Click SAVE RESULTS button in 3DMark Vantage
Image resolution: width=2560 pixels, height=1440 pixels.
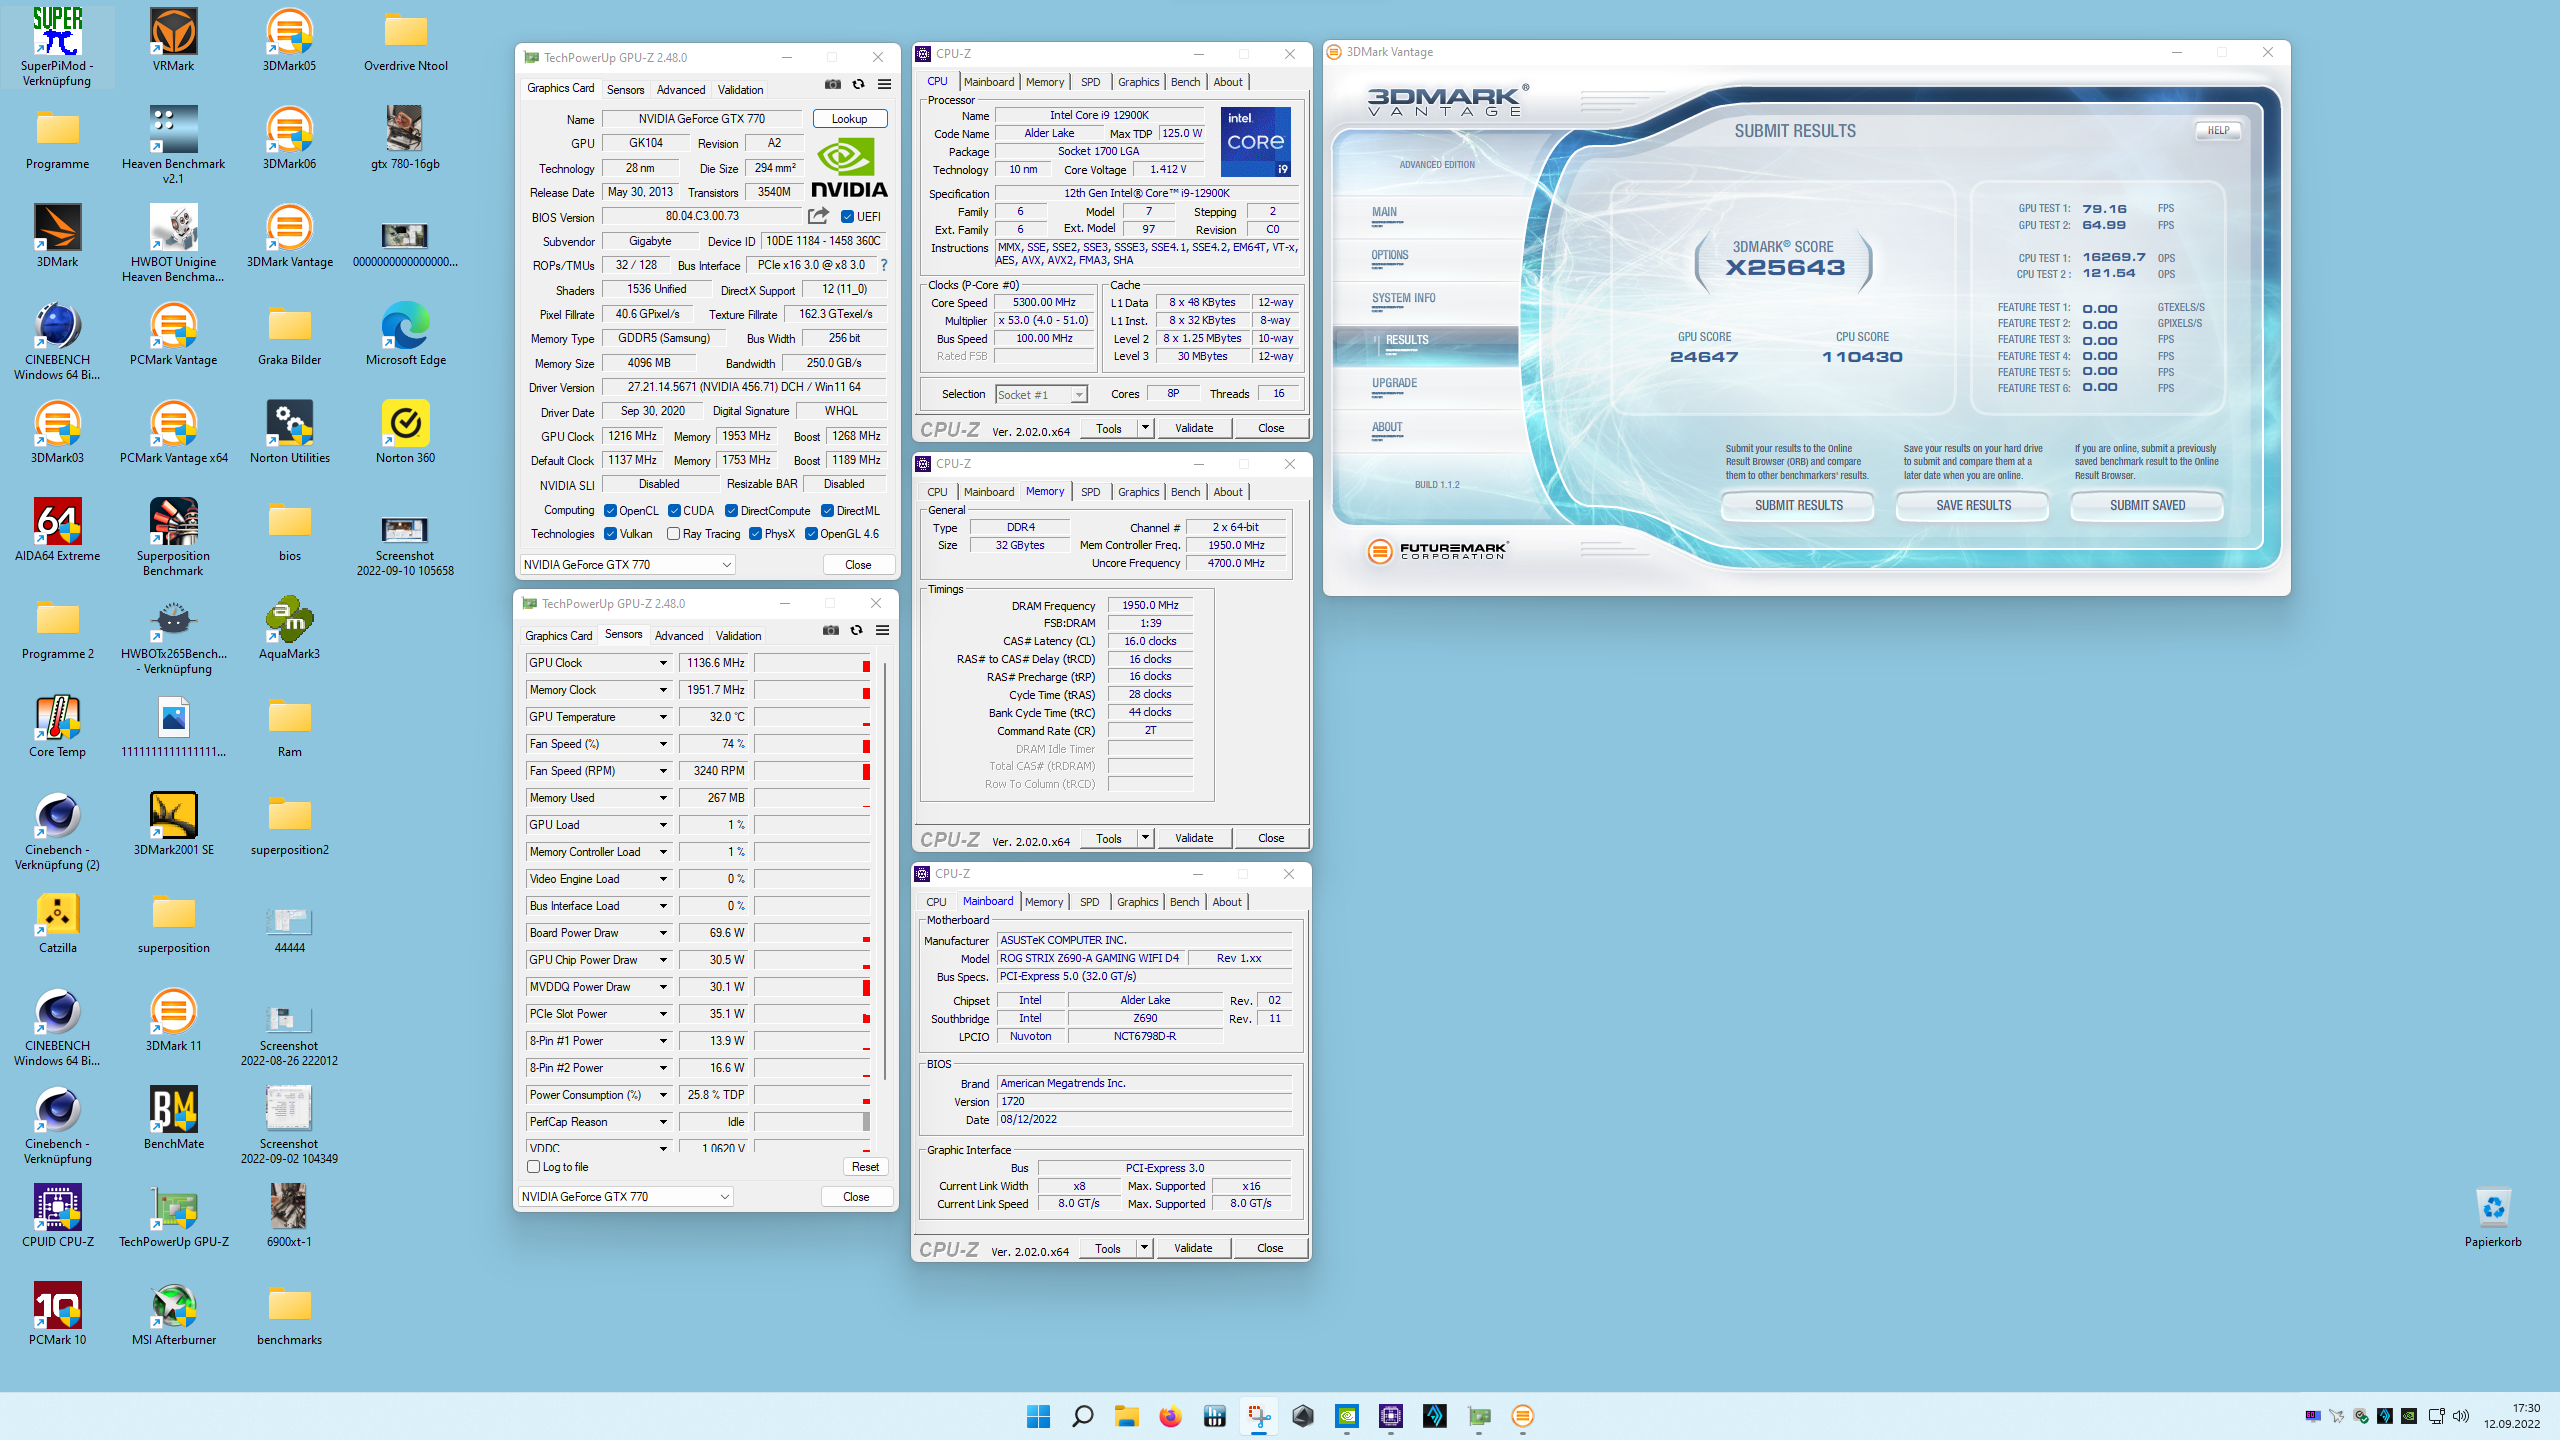point(1973,505)
